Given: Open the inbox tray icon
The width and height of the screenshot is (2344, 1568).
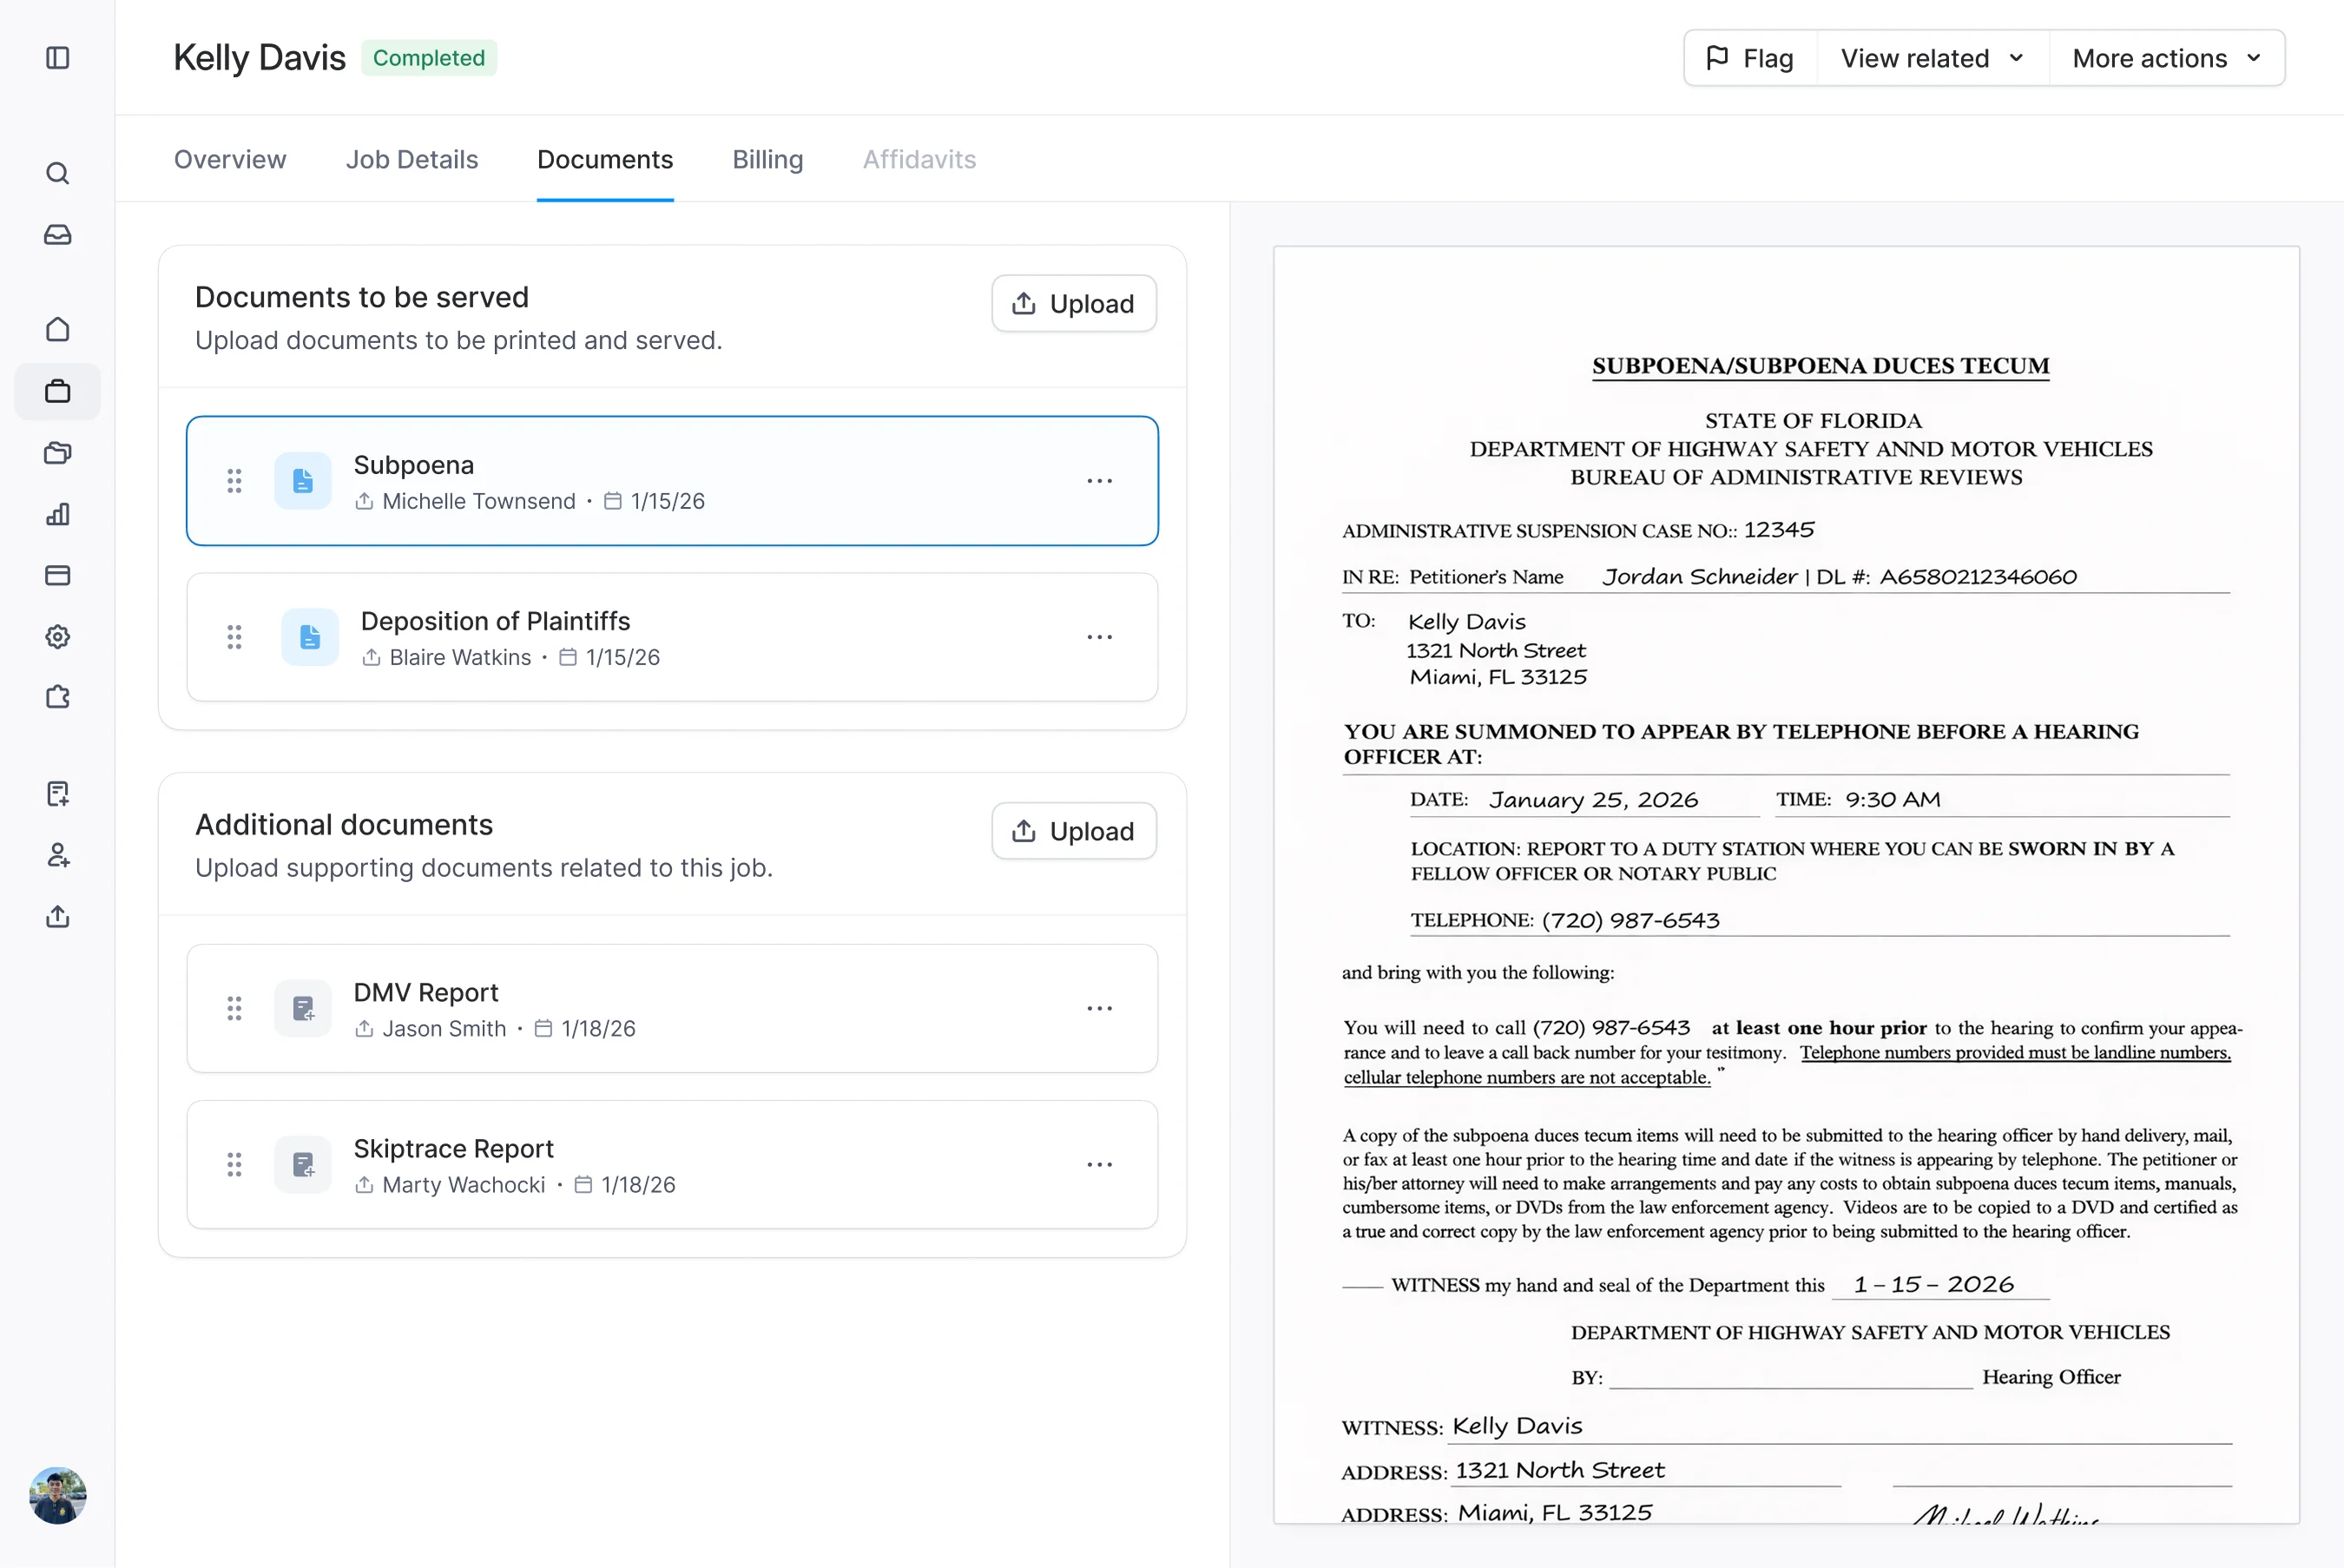Looking at the screenshot, I should [x=58, y=235].
